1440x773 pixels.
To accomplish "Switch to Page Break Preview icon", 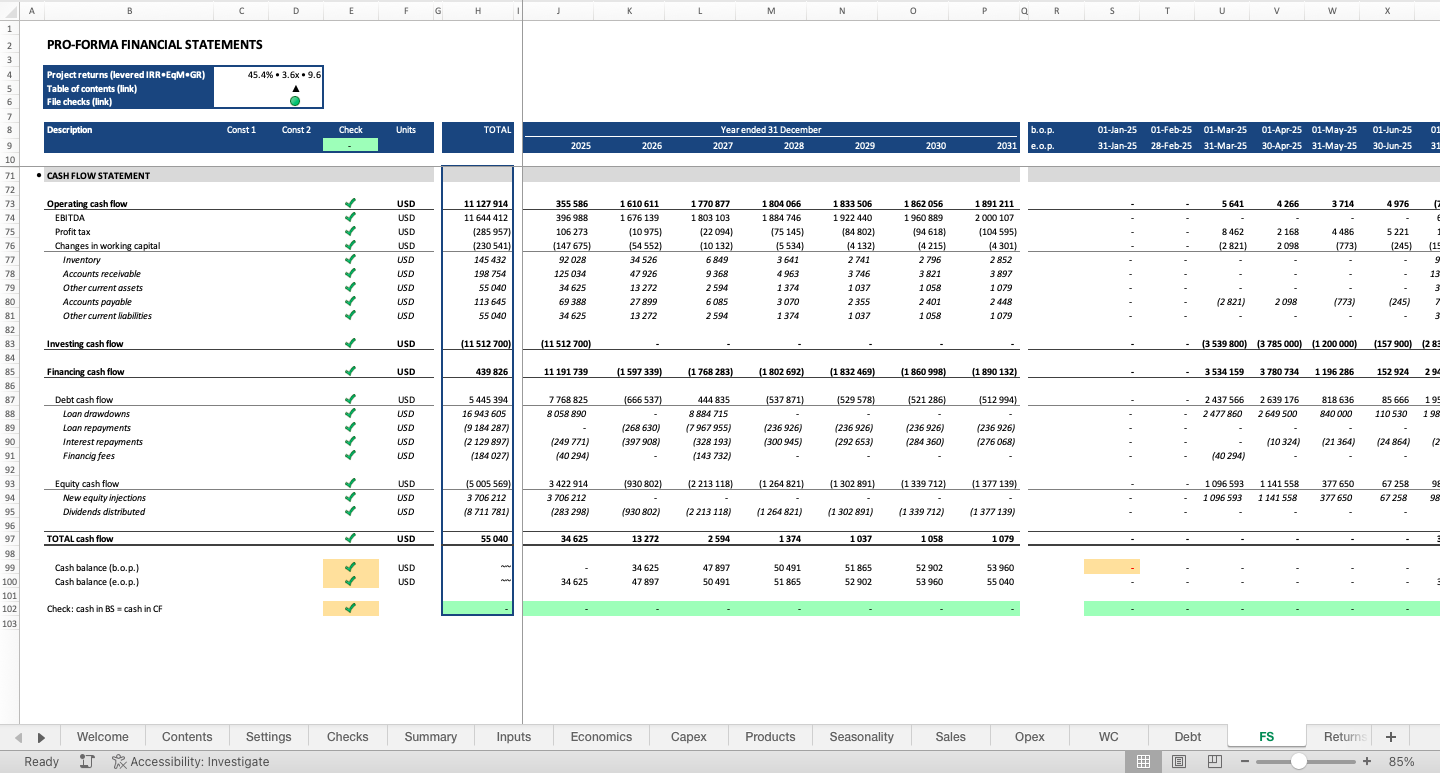I will pos(1215,761).
